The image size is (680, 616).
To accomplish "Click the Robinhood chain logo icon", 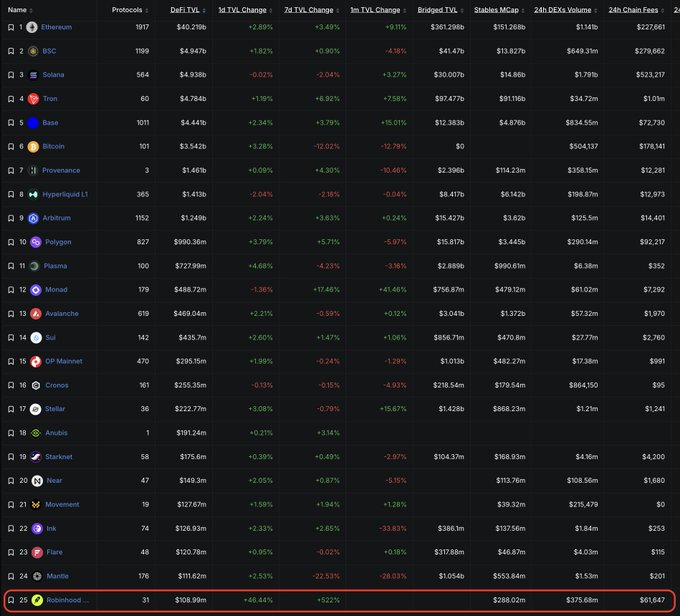I will click(37, 600).
